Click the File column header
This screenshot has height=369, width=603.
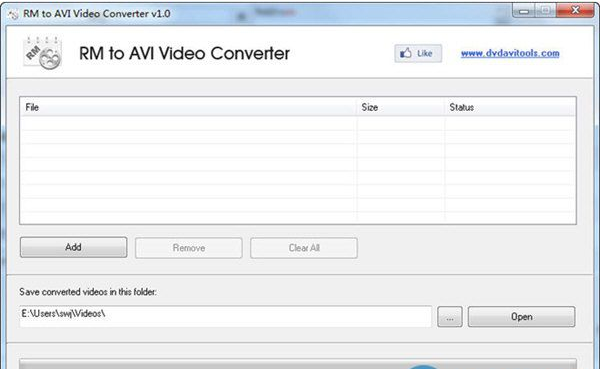pyautogui.click(x=188, y=107)
